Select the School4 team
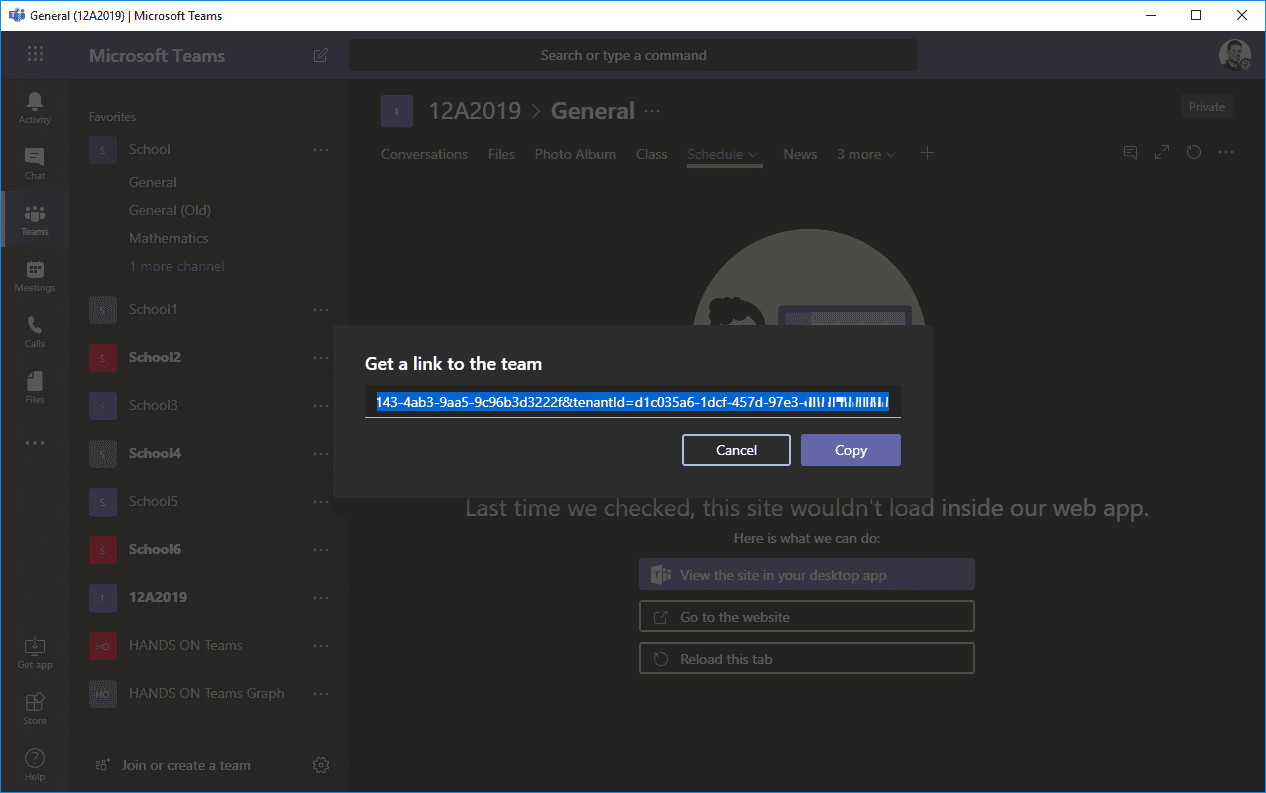The width and height of the screenshot is (1266, 793). click(x=155, y=453)
